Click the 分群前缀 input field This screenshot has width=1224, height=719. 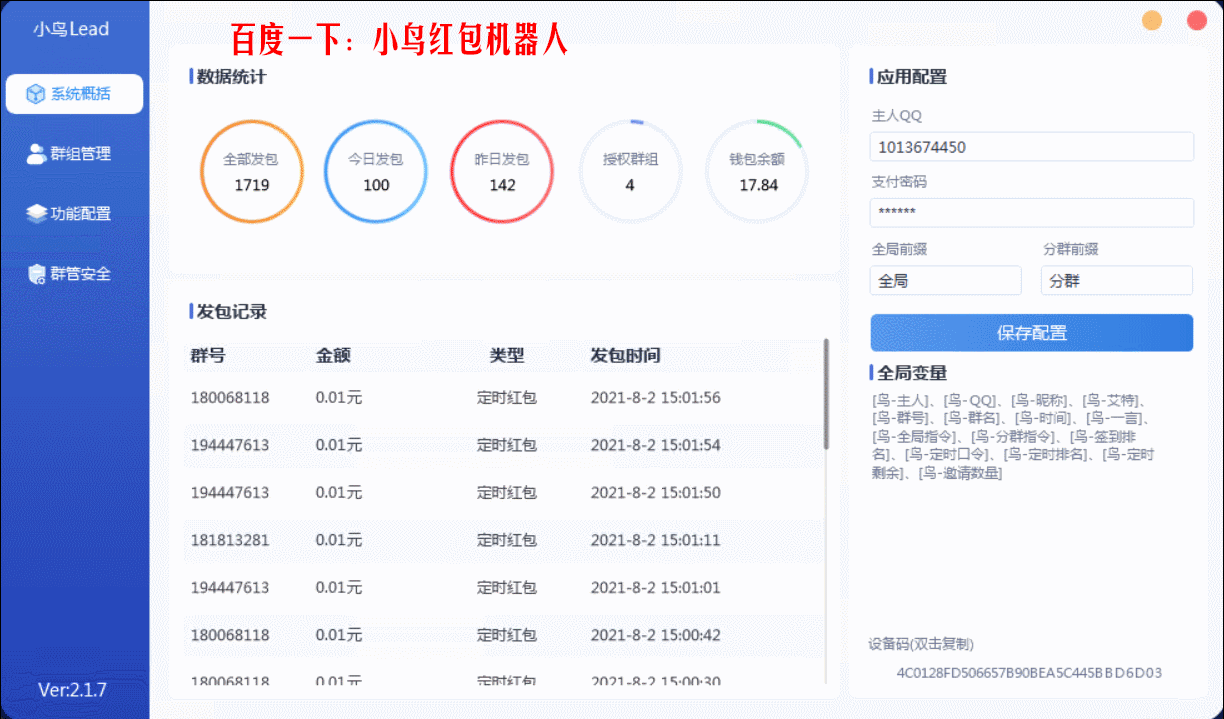(x=1117, y=281)
